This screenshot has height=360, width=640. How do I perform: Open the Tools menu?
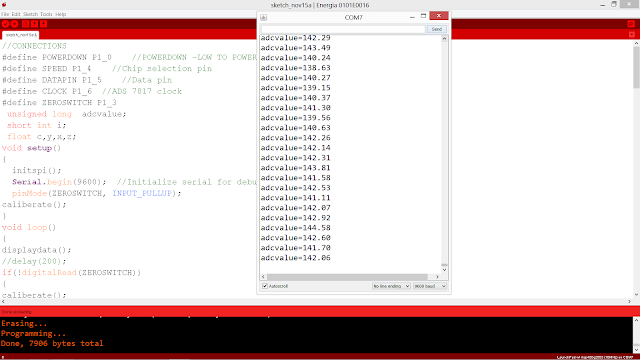pyautogui.click(x=46, y=14)
